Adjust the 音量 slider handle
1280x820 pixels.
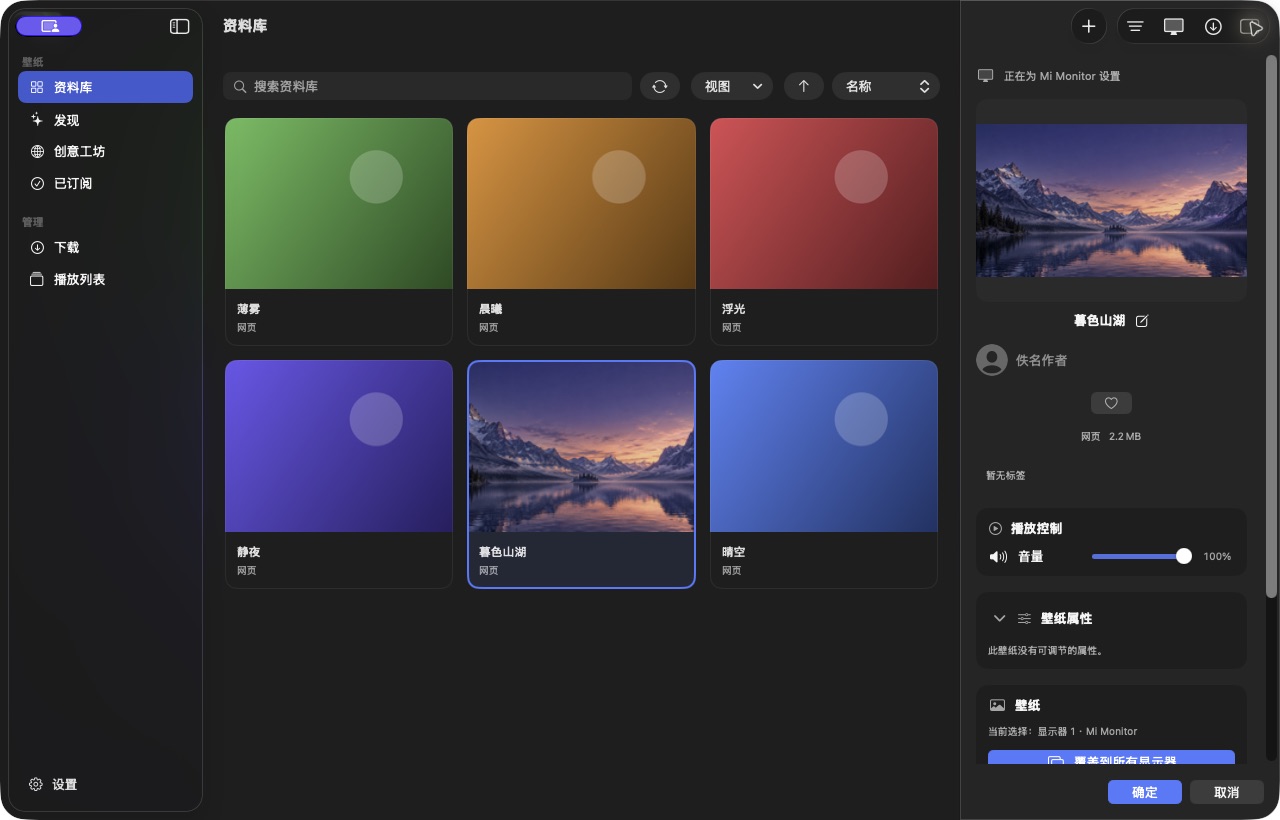pos(1184,556)
